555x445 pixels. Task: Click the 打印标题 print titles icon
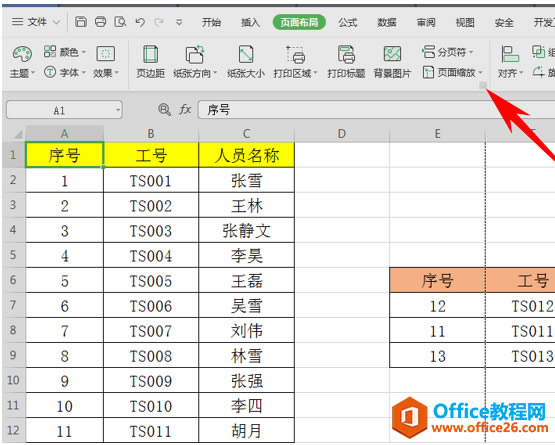click(x=346, y=62)
